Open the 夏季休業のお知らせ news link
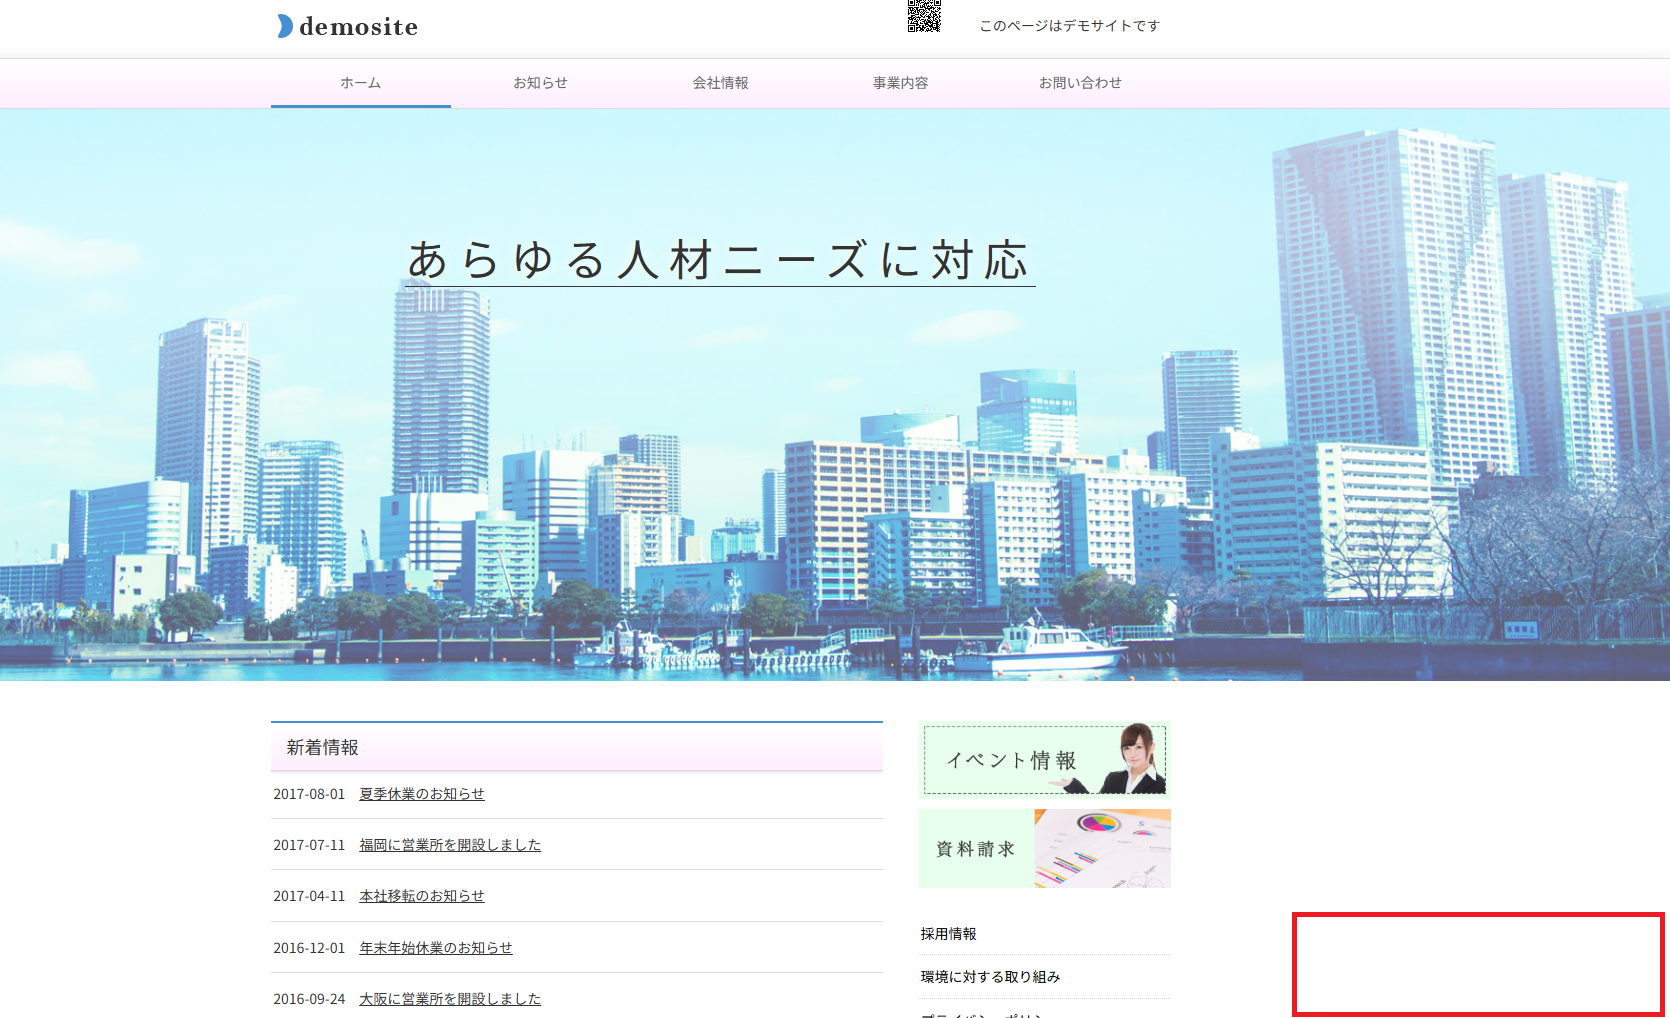This screenshot has height=1018, width=1670. (421, 794)
